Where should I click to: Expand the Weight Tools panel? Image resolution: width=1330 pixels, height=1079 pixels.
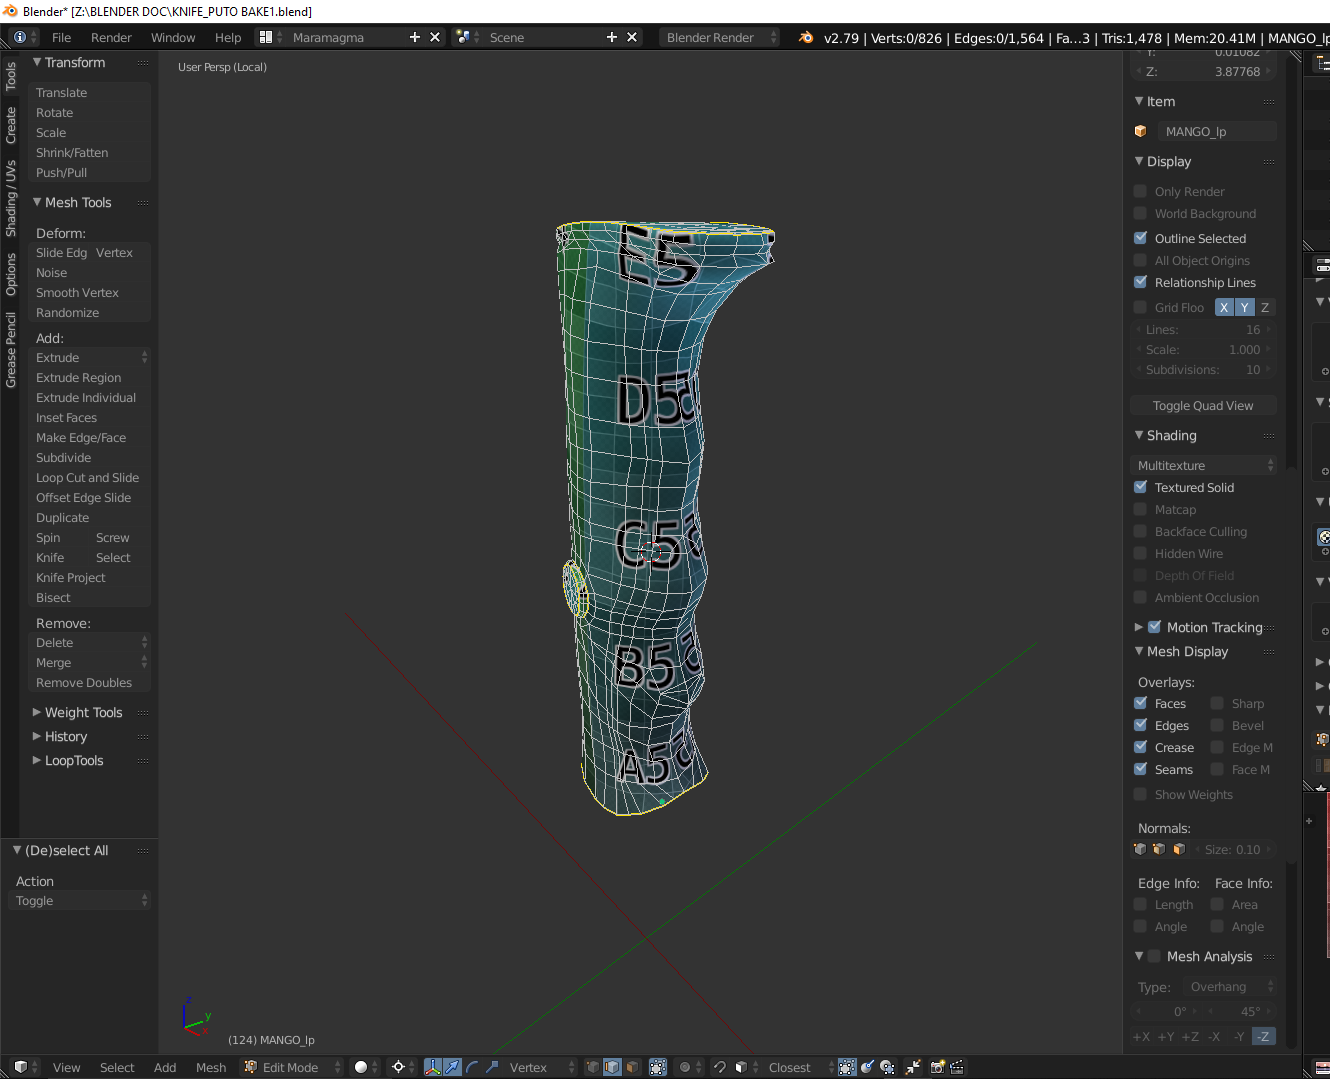[83, 712]
